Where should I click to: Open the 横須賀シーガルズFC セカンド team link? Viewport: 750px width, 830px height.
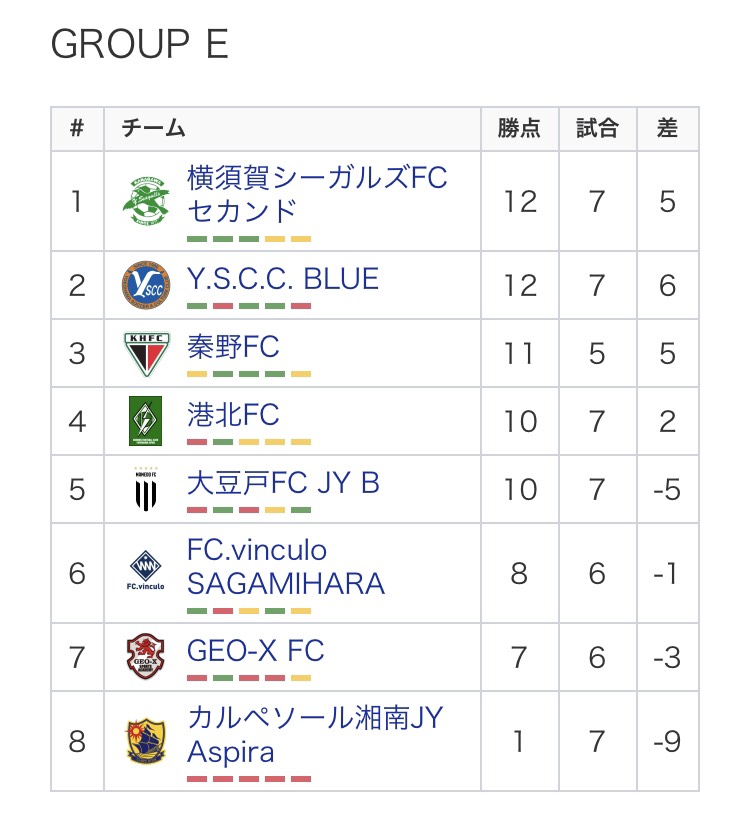317,194
